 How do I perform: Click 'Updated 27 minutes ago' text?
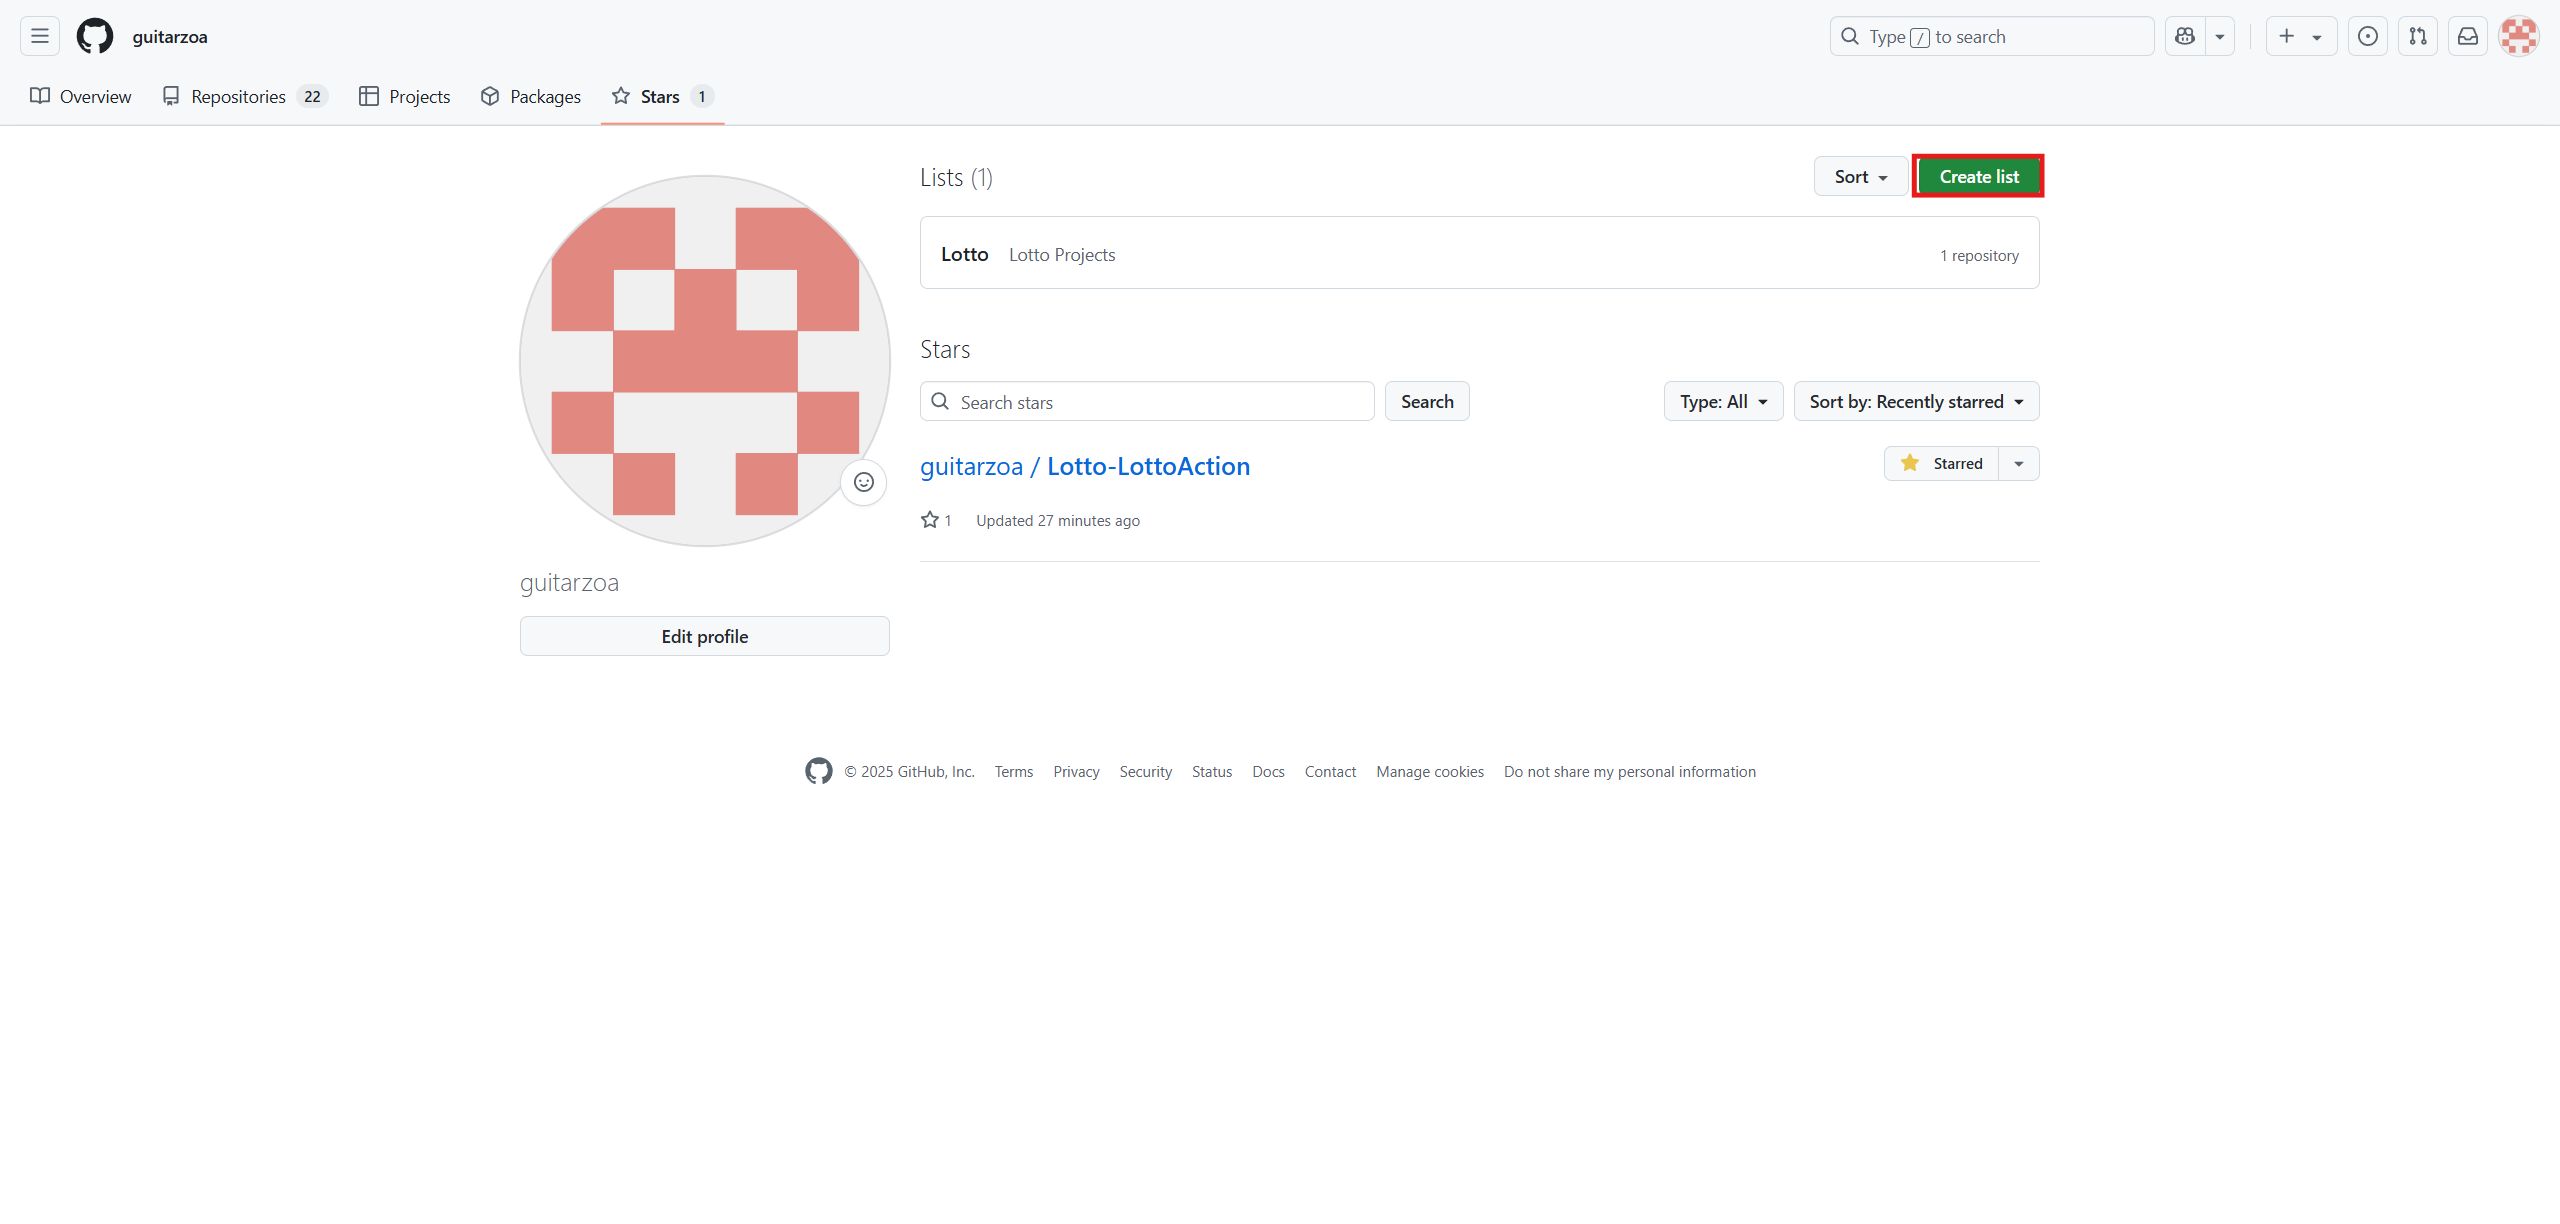[1058, 521]
